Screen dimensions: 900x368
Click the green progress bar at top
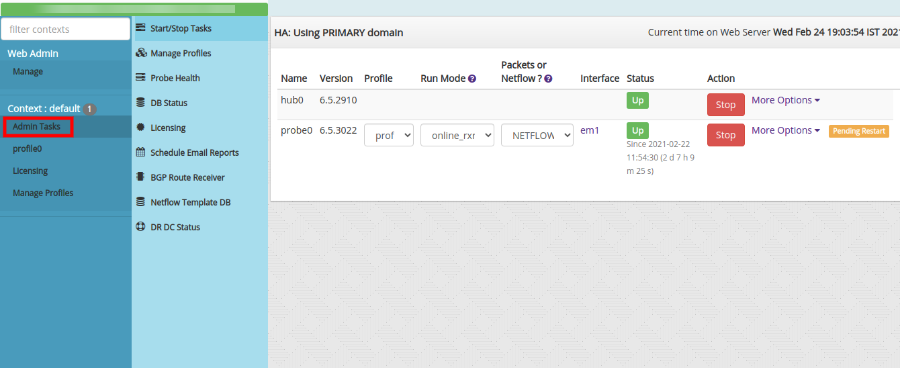(x=134, y=9)
